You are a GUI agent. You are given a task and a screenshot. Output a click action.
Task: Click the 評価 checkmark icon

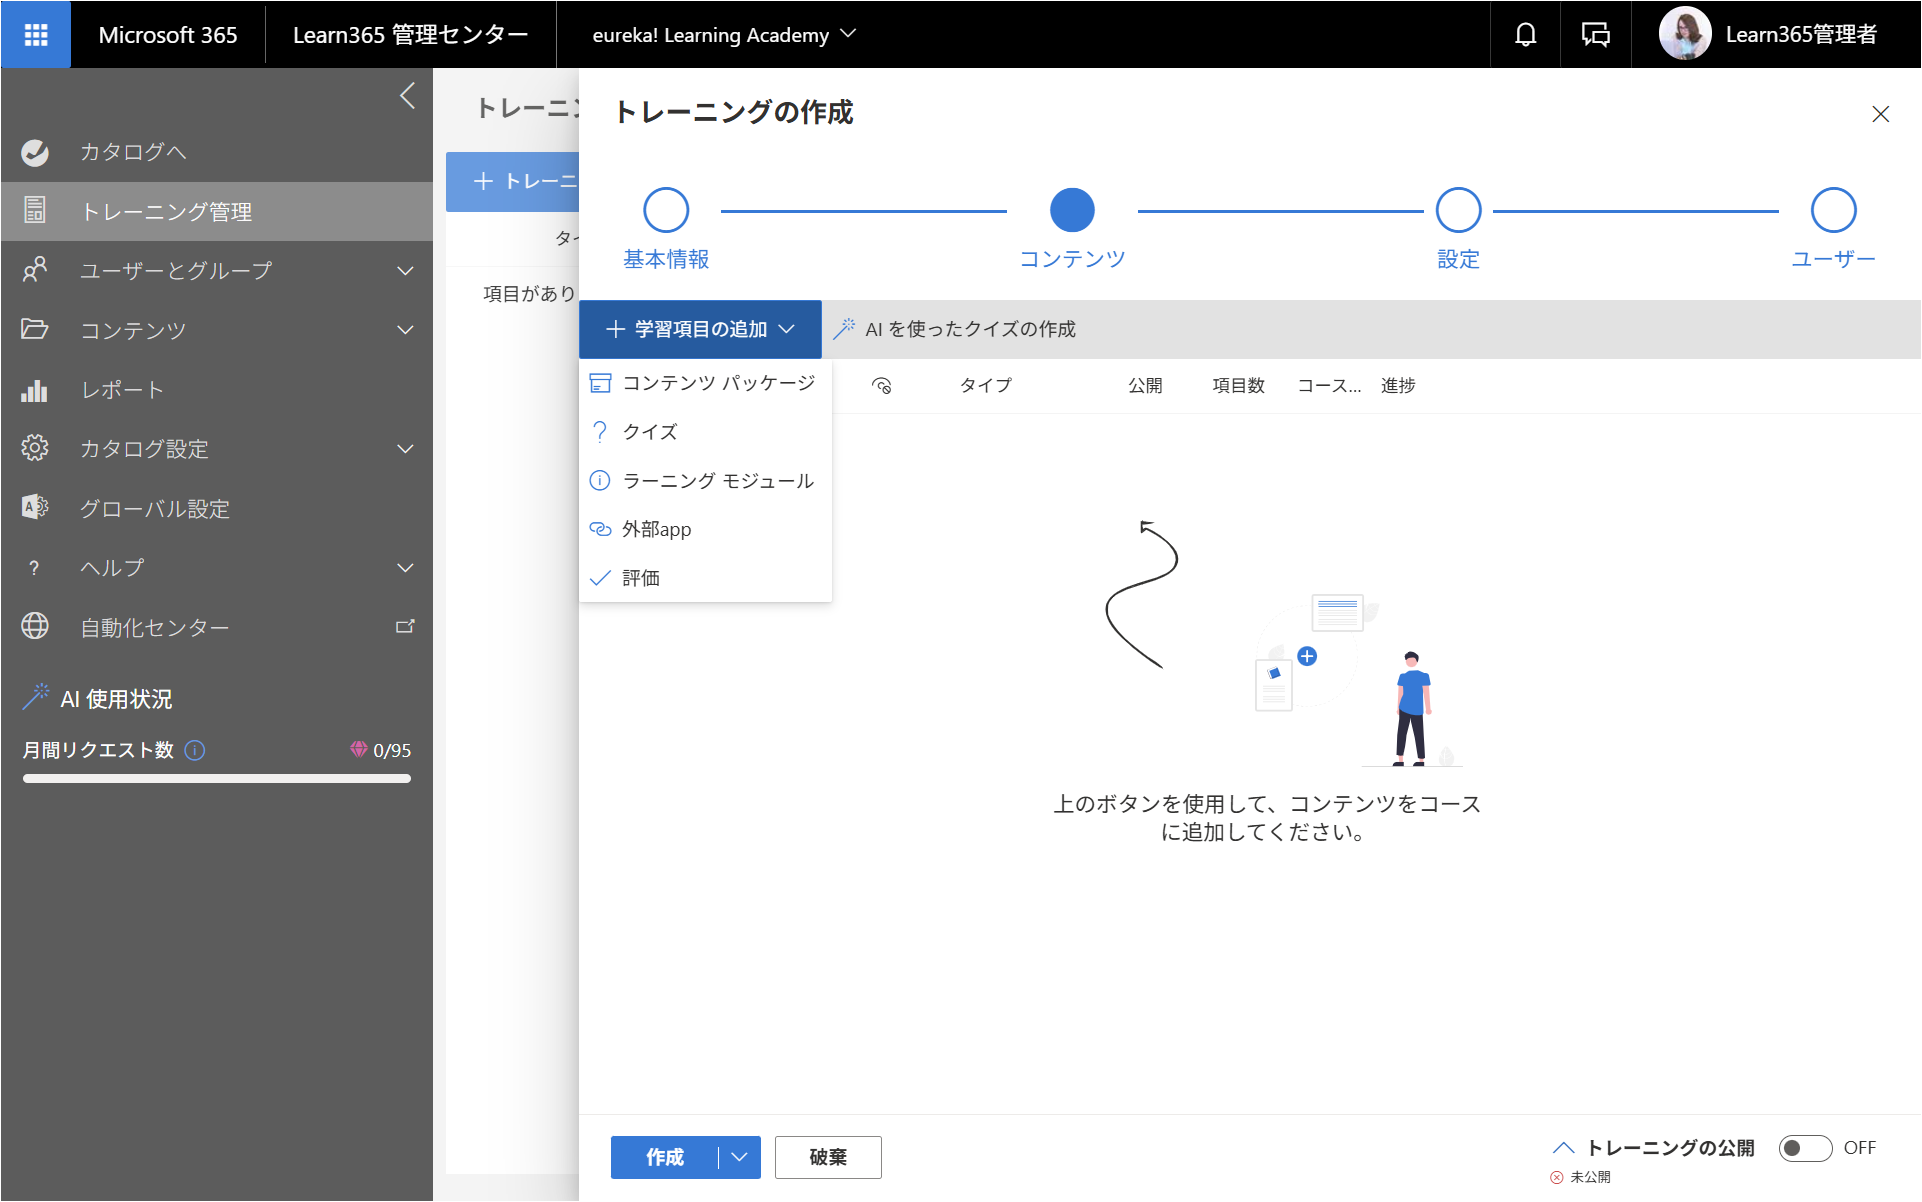[600, 578]
